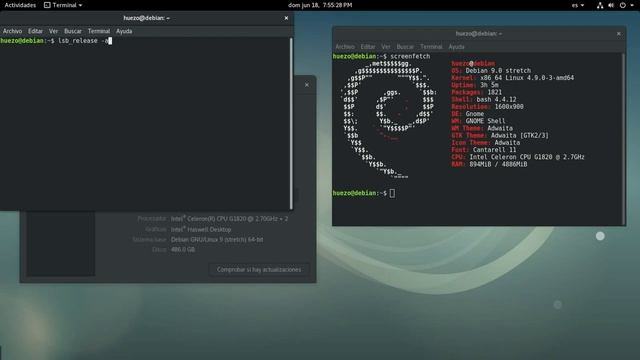Click 'GNOME Shell' WM text

[x=485, y=121]
